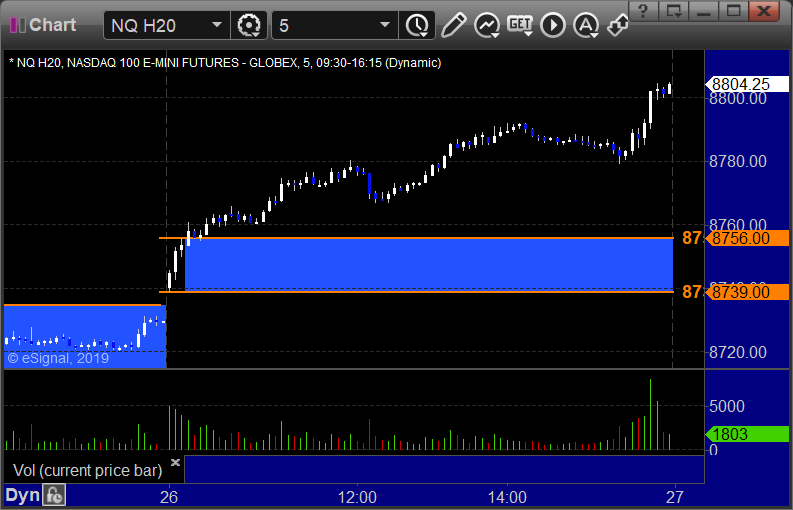The image size is (793, 510).
Task: Click the green 1803 volume value tag
Action: coord(747,434)
